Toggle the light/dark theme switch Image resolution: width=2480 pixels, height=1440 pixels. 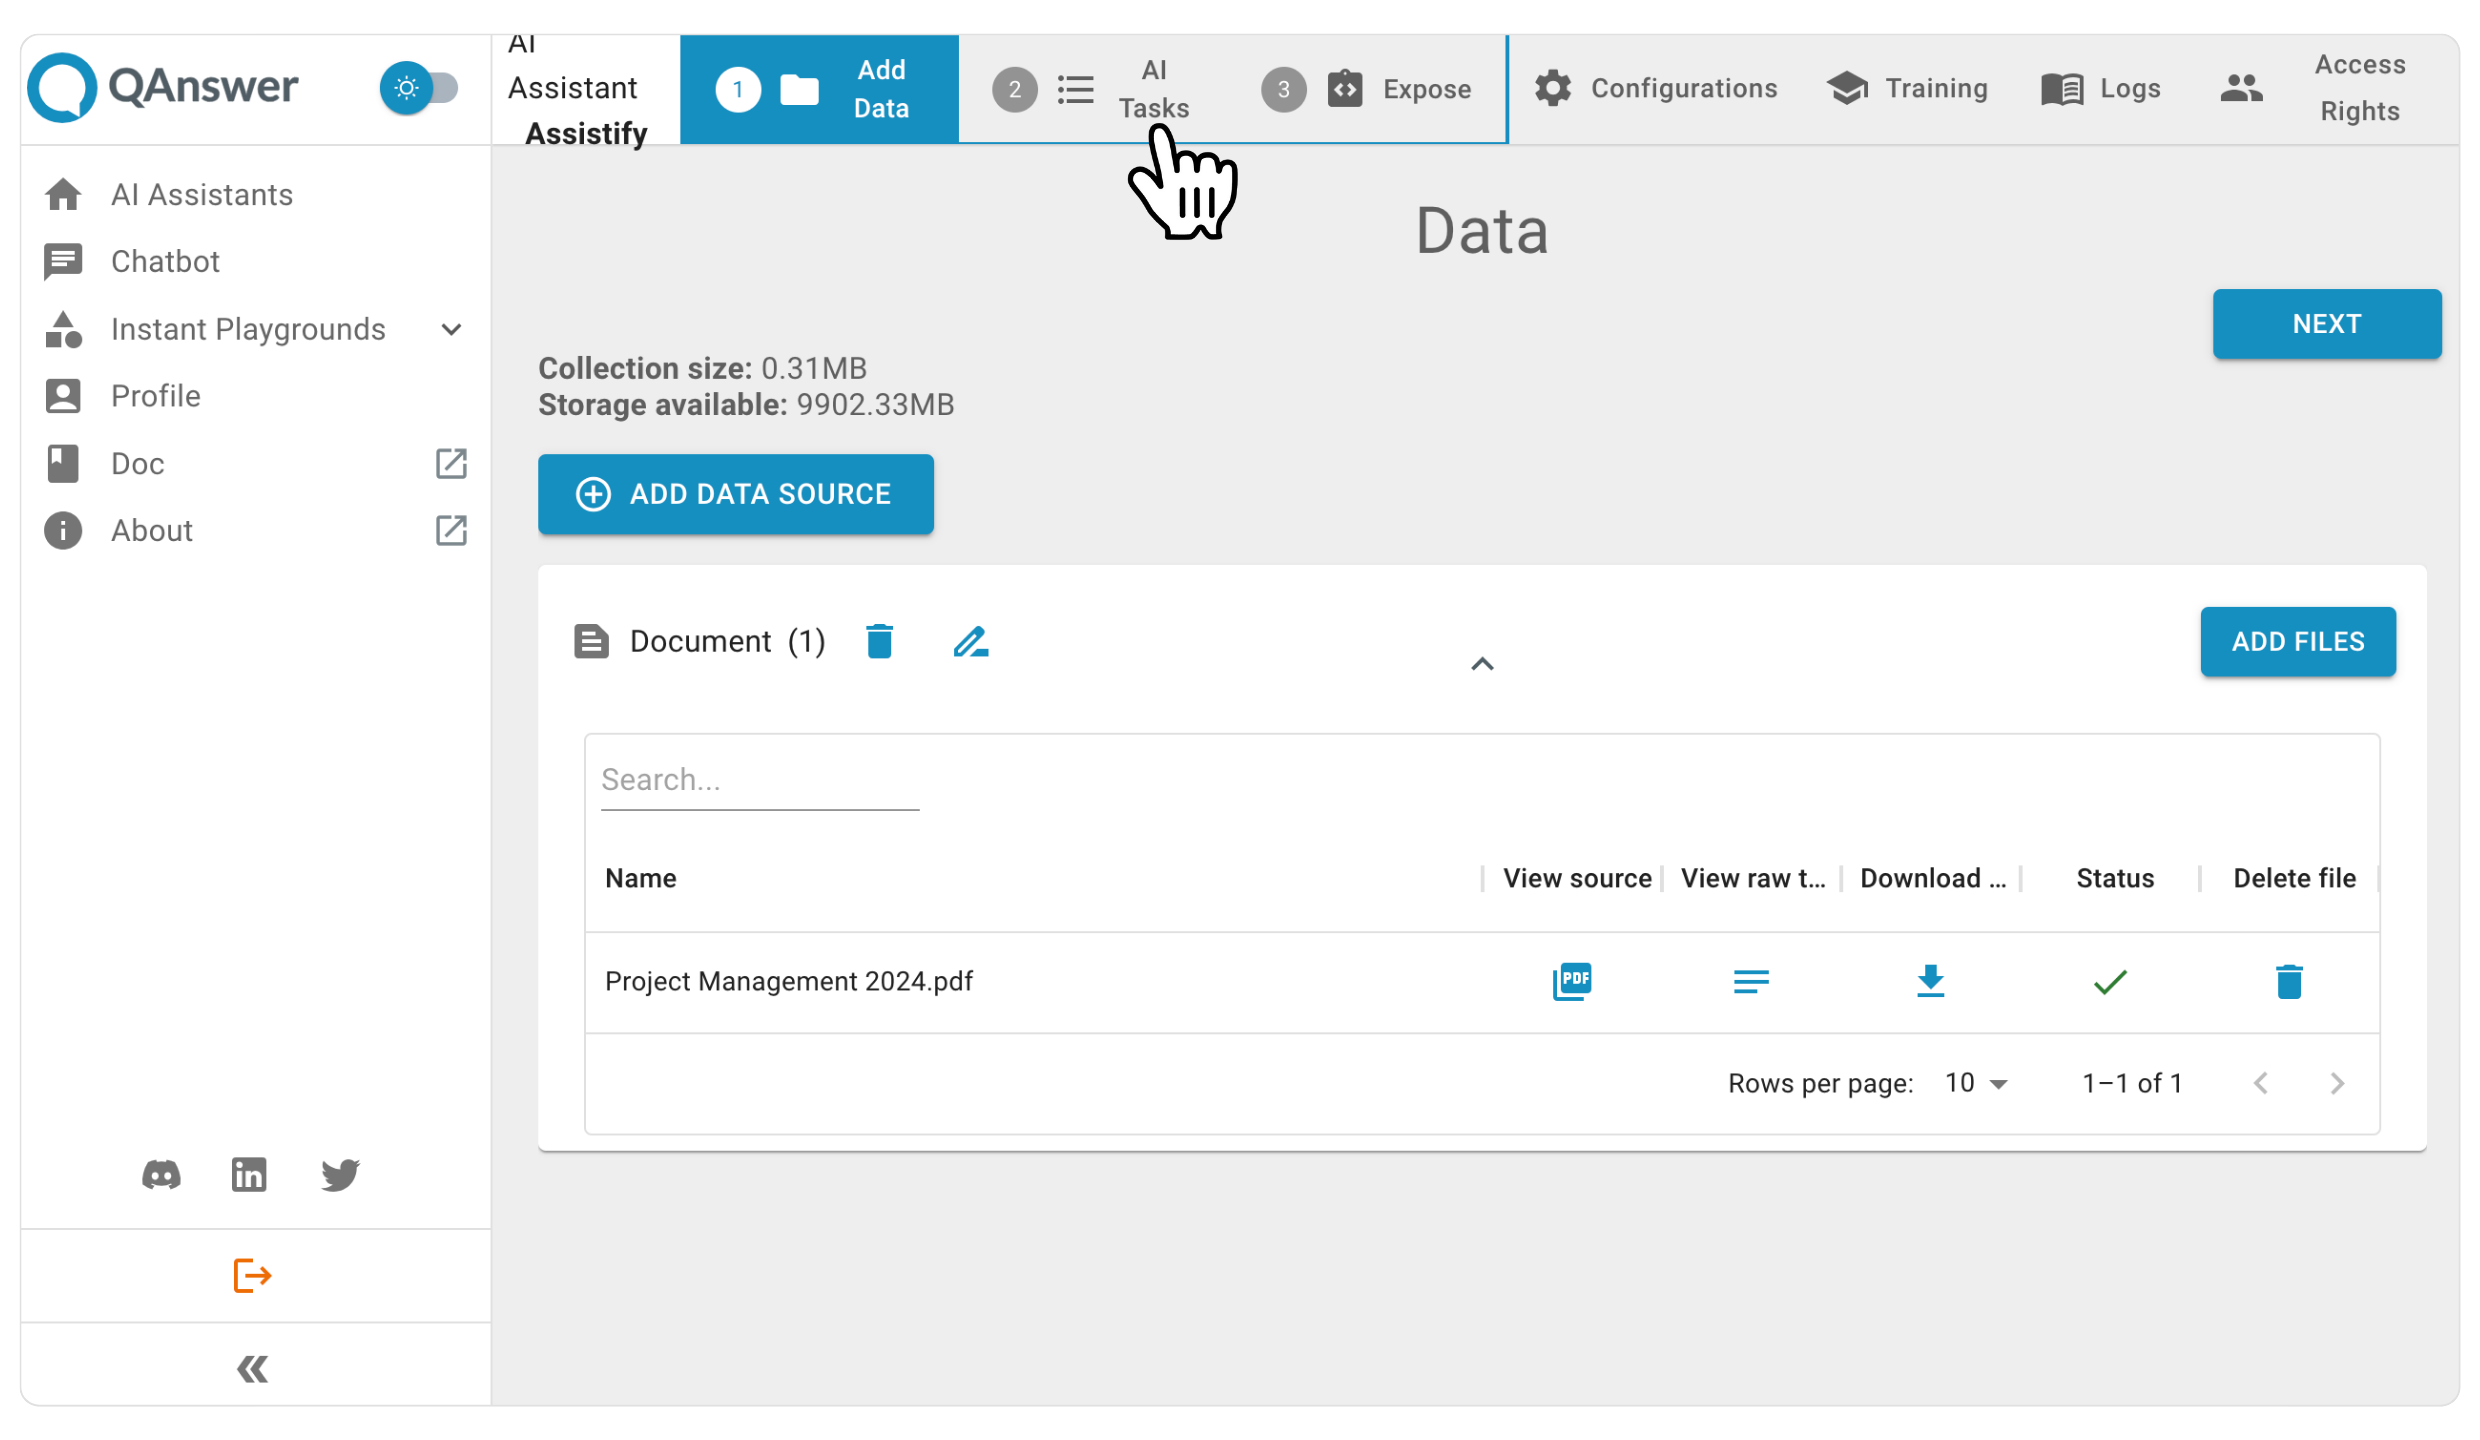(420, 88)
